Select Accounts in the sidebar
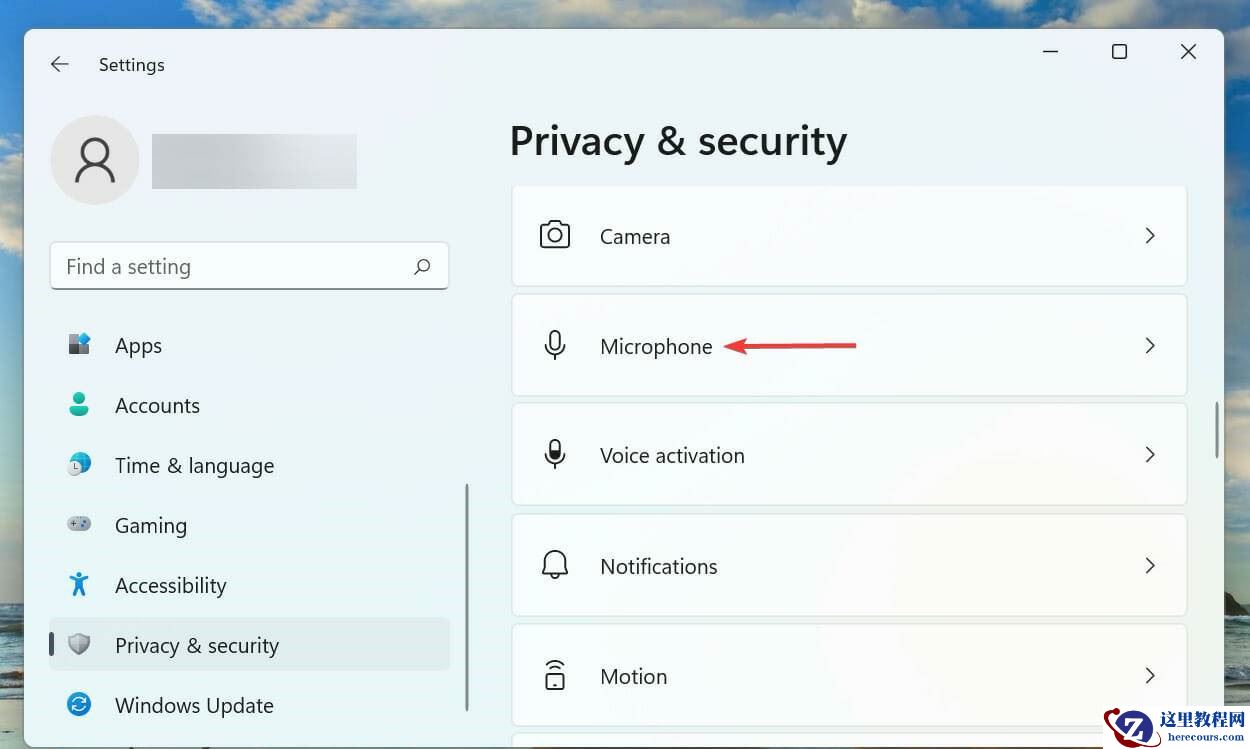 click(x=157, y=406)
